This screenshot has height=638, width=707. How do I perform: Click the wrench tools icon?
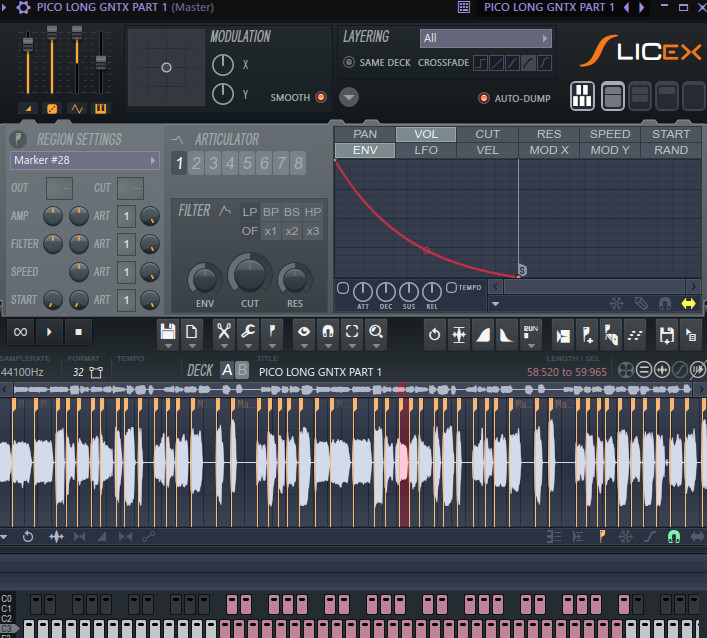point(248,331)
